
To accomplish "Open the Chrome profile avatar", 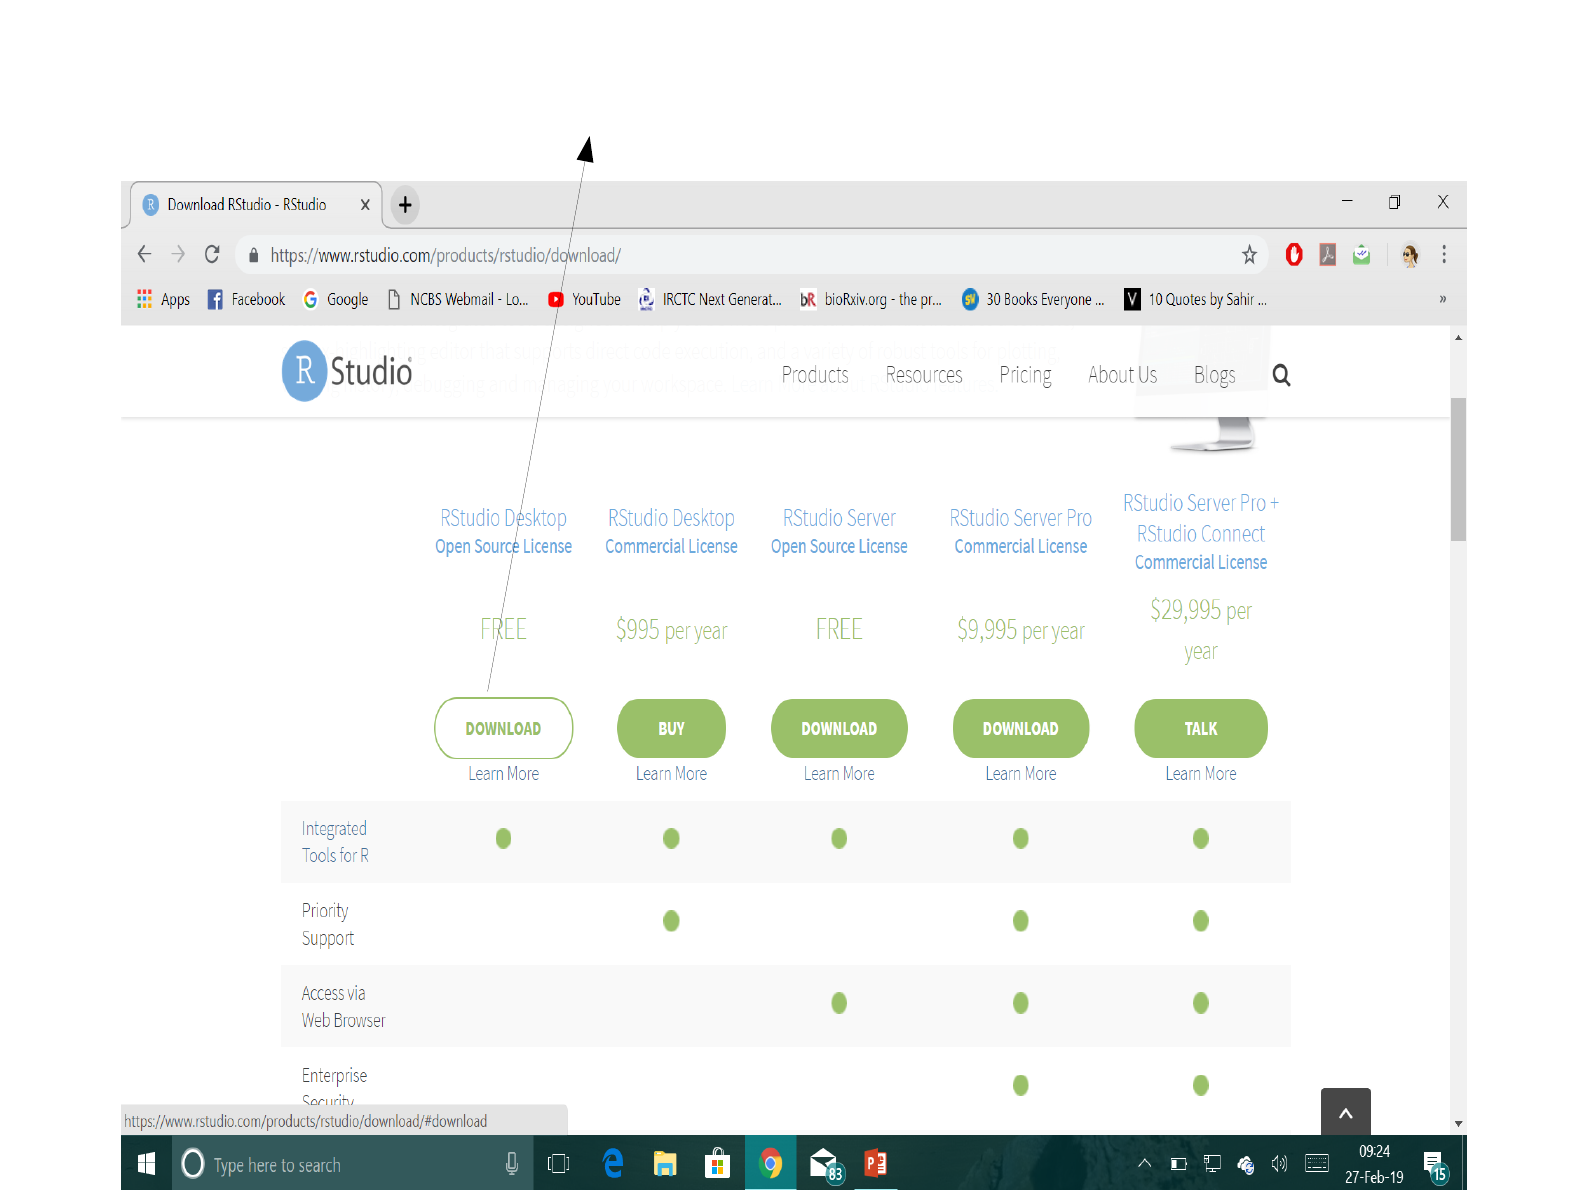I will 1410,255.
